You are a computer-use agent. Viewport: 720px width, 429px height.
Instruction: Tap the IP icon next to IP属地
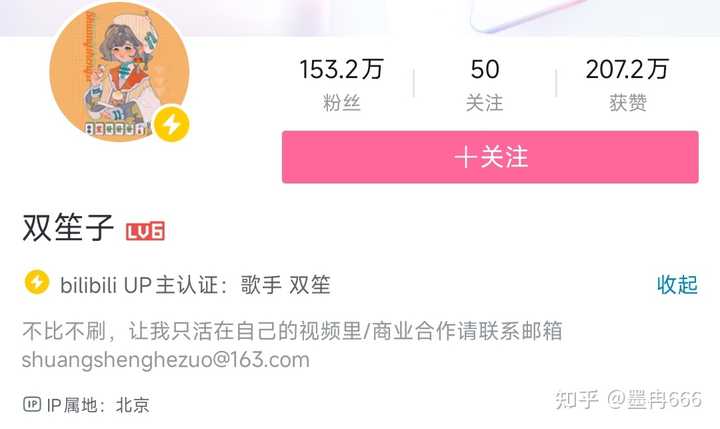32,404
